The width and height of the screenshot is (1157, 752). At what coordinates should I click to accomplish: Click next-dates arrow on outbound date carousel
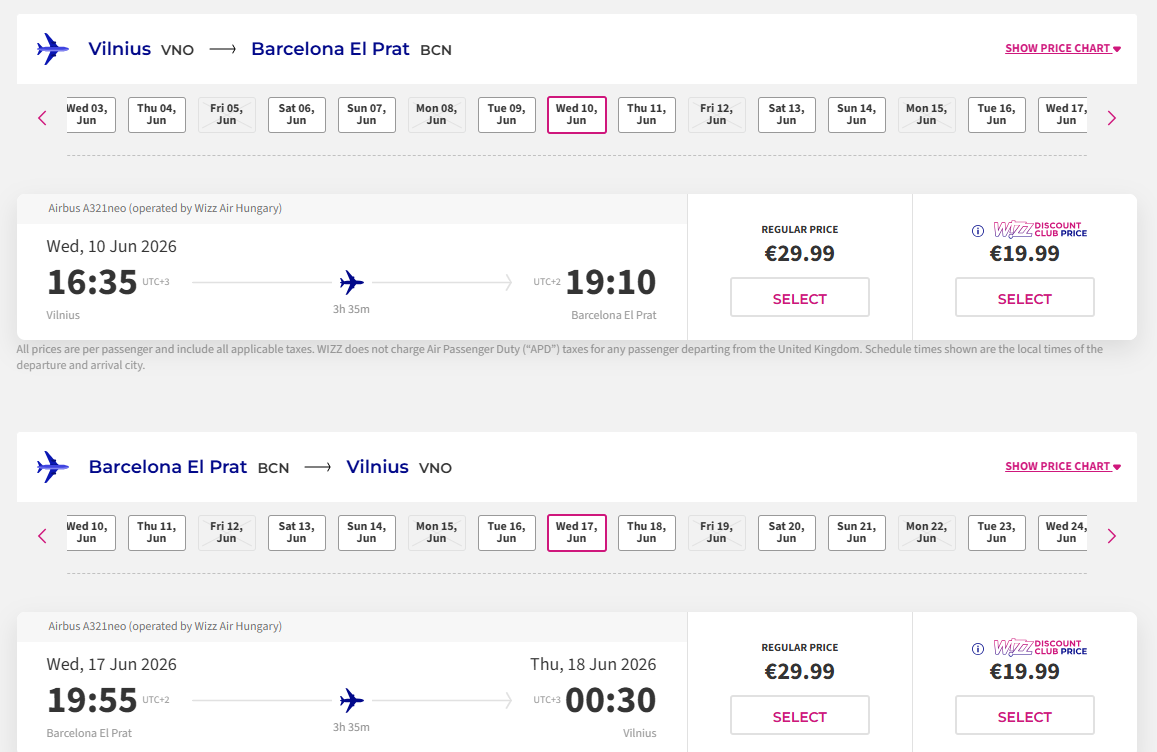click(1111, 118)
